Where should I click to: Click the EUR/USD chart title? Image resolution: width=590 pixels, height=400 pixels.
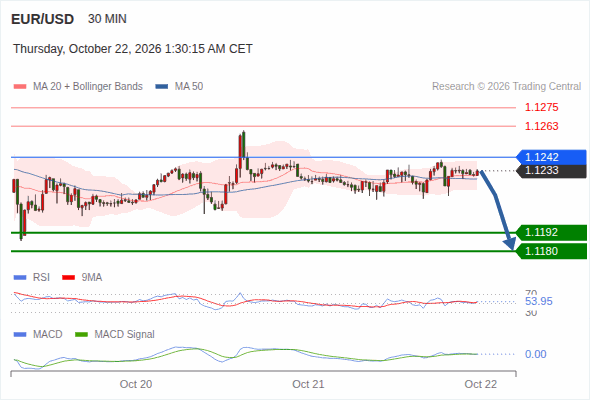tap(43, 19)
